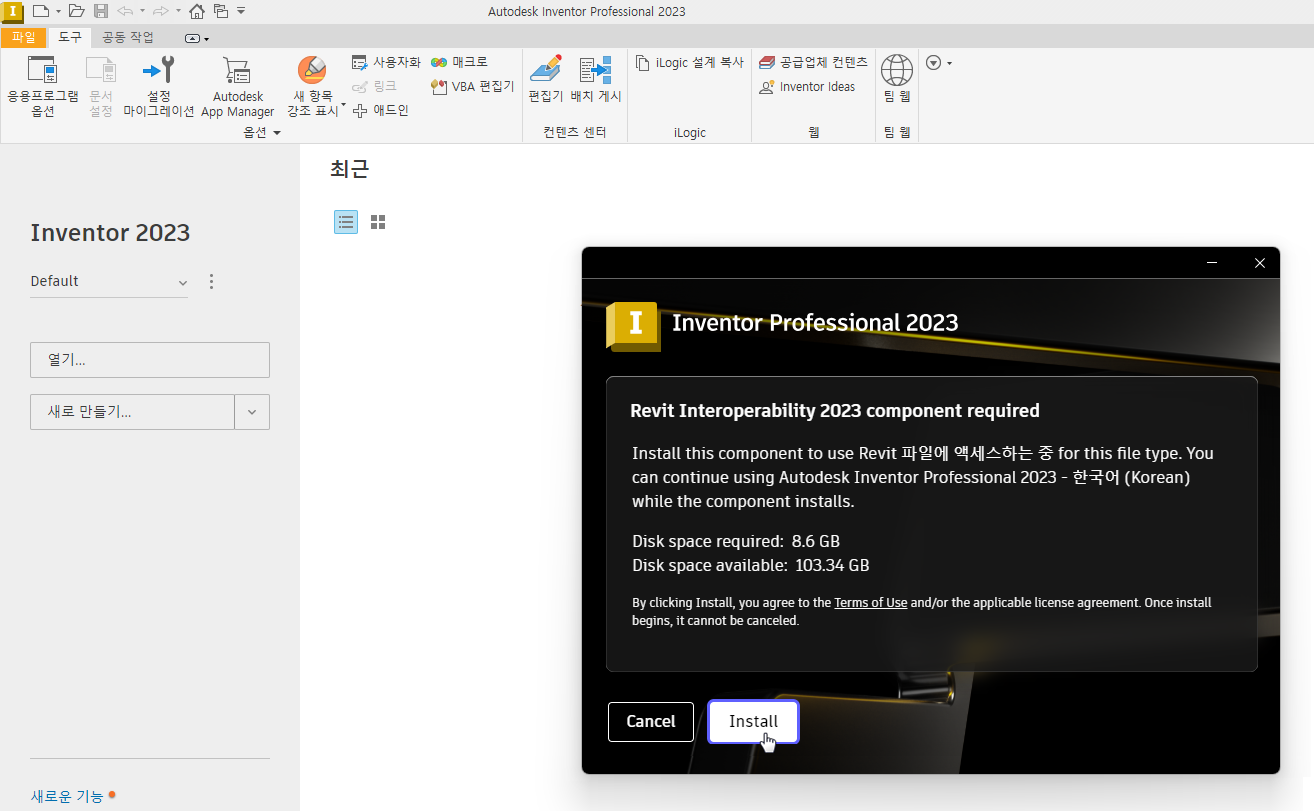1314x811 pixels.
Task: Click 배치 게시 in 컨텐츠 센터
Action: click(x=596, y=80)
